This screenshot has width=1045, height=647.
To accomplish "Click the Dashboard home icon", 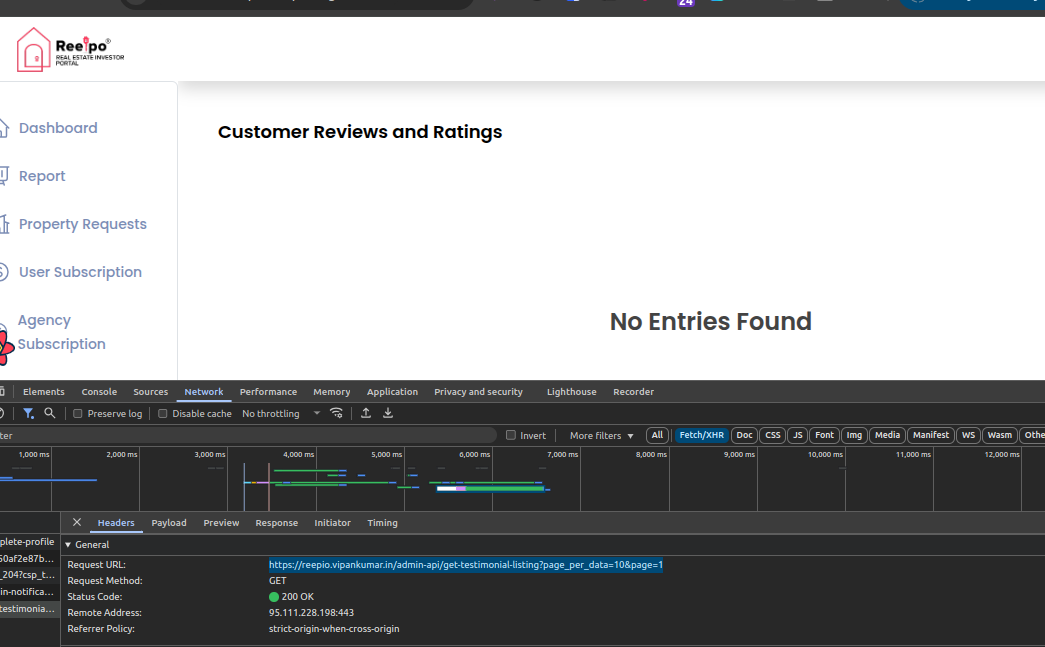I will [x=3, y=128].
